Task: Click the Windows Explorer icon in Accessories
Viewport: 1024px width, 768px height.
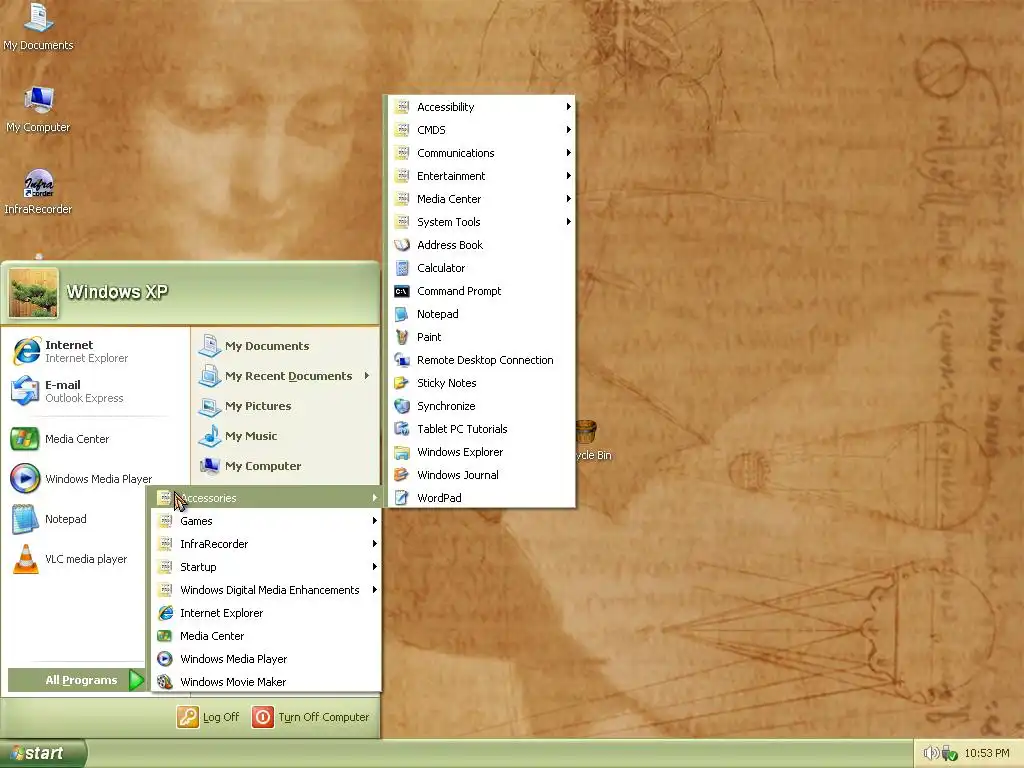Action: tap(402, 452)
